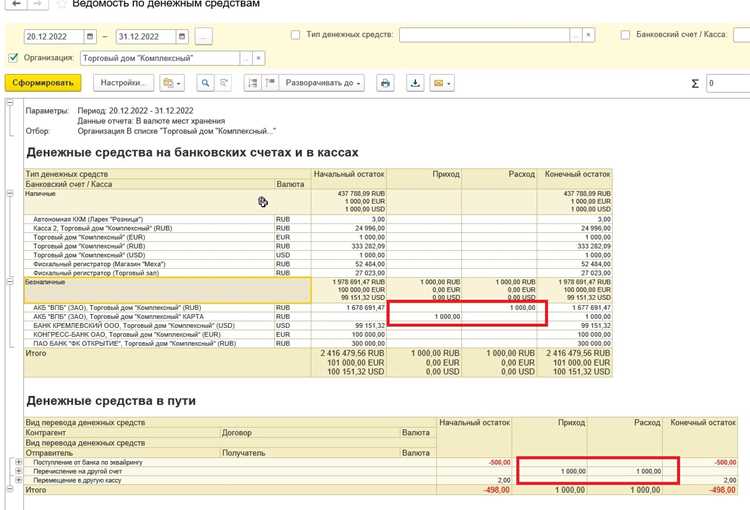Click the -498,00 opening total in transit table
This screenshot has height=510, width=750.
474,490
